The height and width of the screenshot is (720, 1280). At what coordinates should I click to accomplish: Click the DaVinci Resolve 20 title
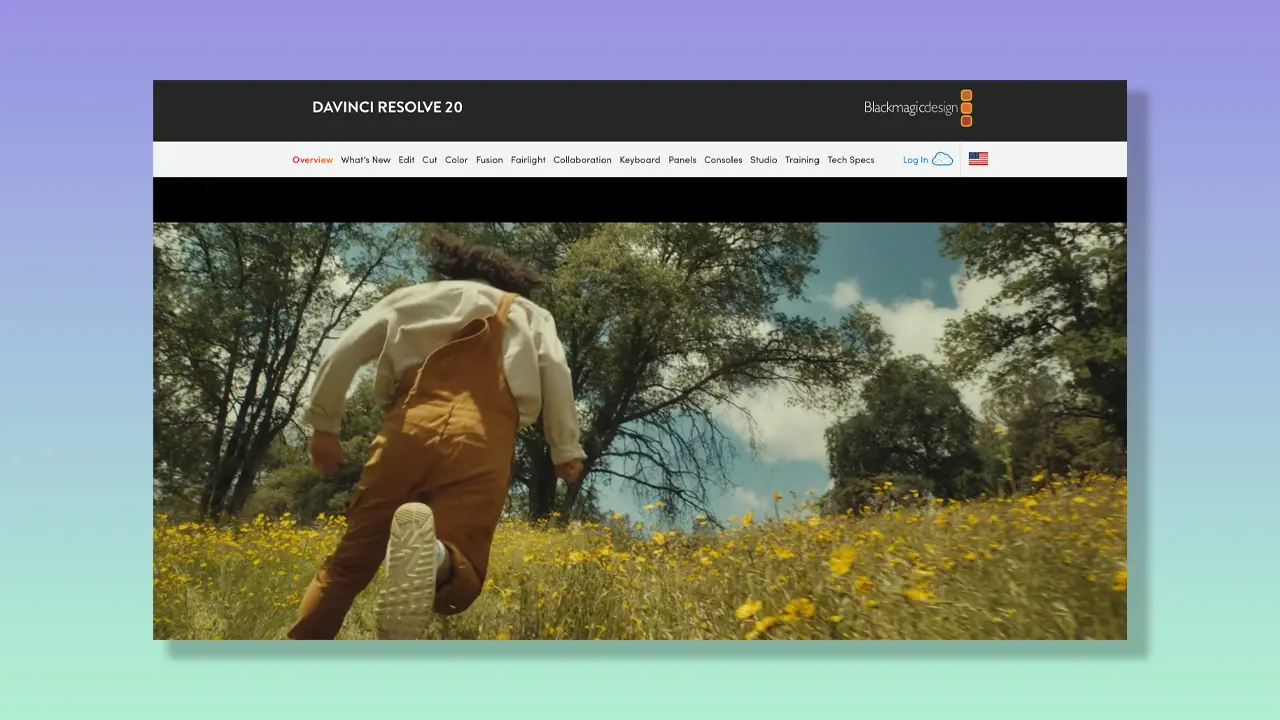[x=387, y=107]
